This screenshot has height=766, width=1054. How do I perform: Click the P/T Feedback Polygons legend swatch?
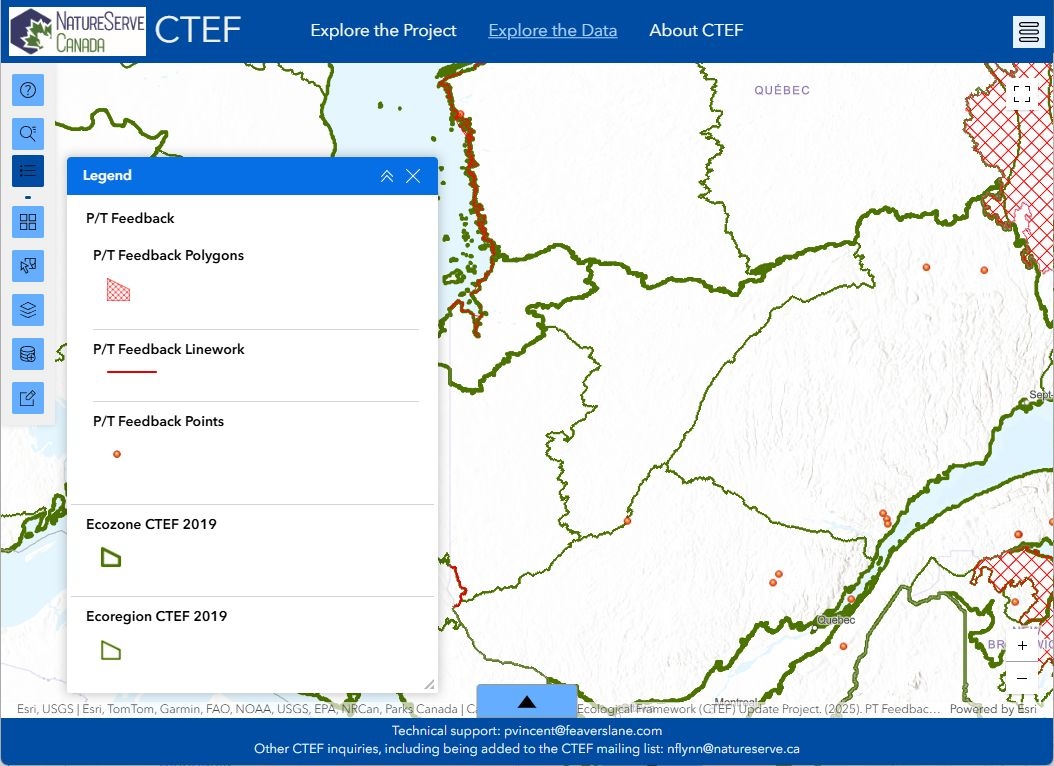118,290
